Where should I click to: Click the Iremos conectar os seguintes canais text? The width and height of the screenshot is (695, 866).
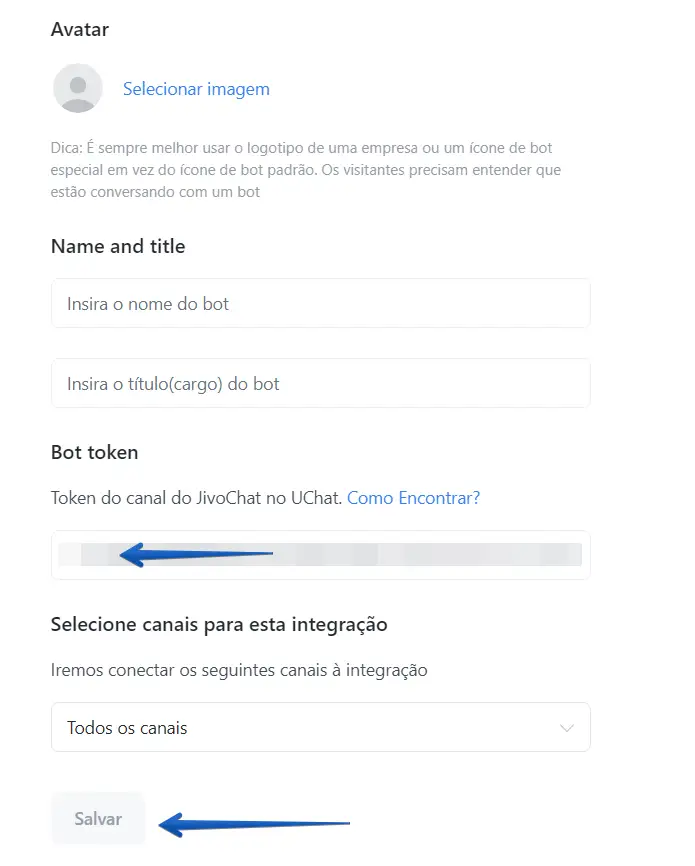pyautogui.click(x=239, y=670)
